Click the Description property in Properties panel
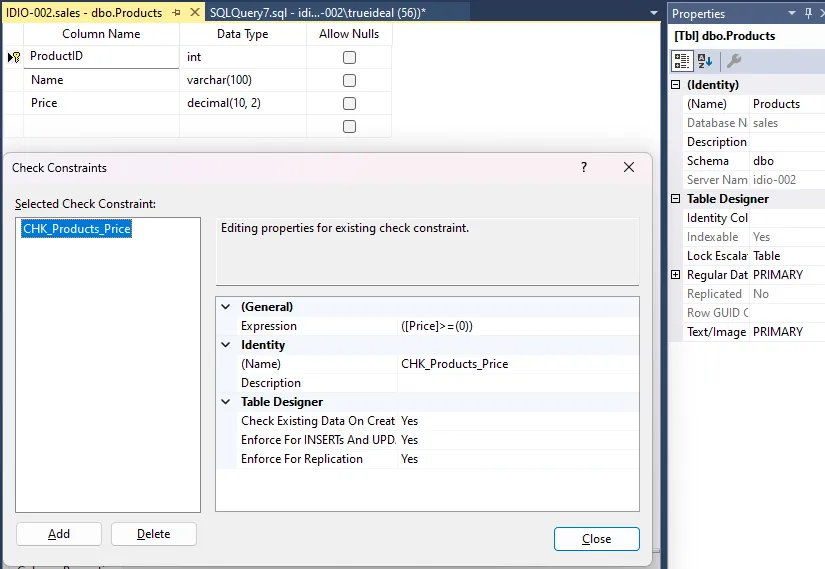The height and width of the screenshot is (569, 825). 753,142
